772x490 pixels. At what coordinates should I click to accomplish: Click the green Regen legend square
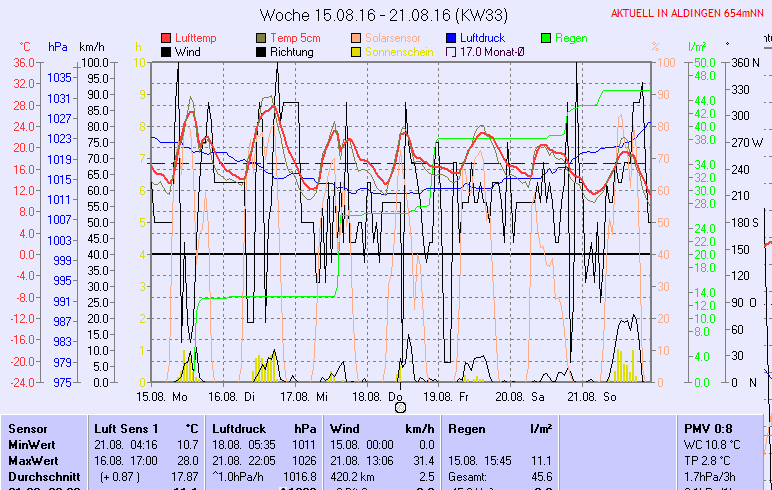click(x=546, y=38)
